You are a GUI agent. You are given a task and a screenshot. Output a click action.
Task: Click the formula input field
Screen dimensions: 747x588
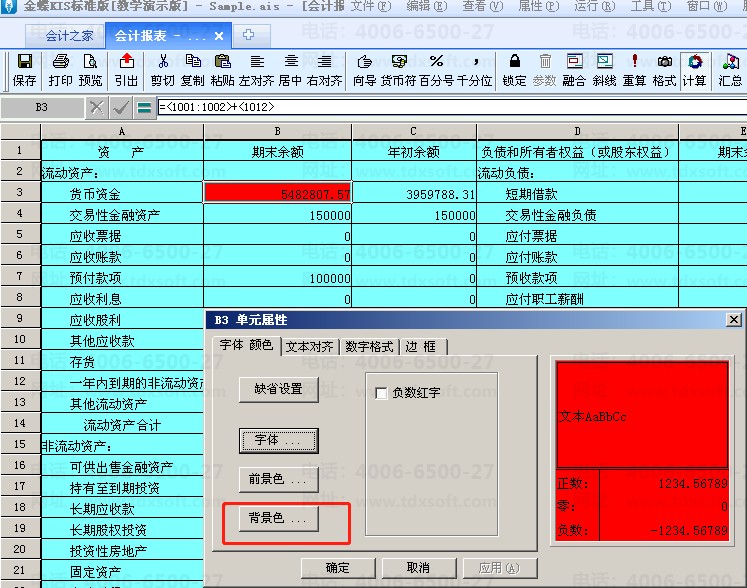[x=450, y=107]
